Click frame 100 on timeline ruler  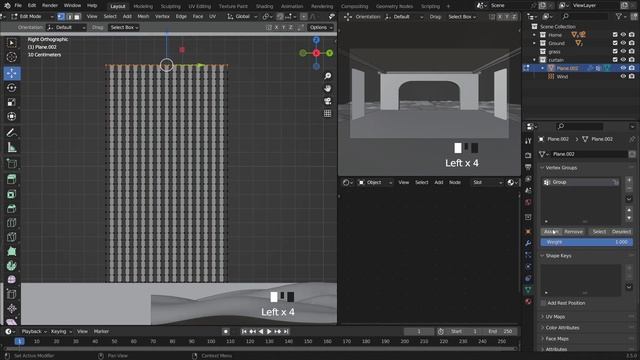[x=211, y=342]
